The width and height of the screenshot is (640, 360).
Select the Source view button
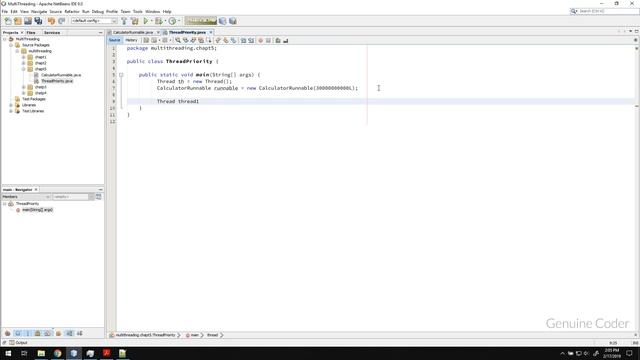114,40
